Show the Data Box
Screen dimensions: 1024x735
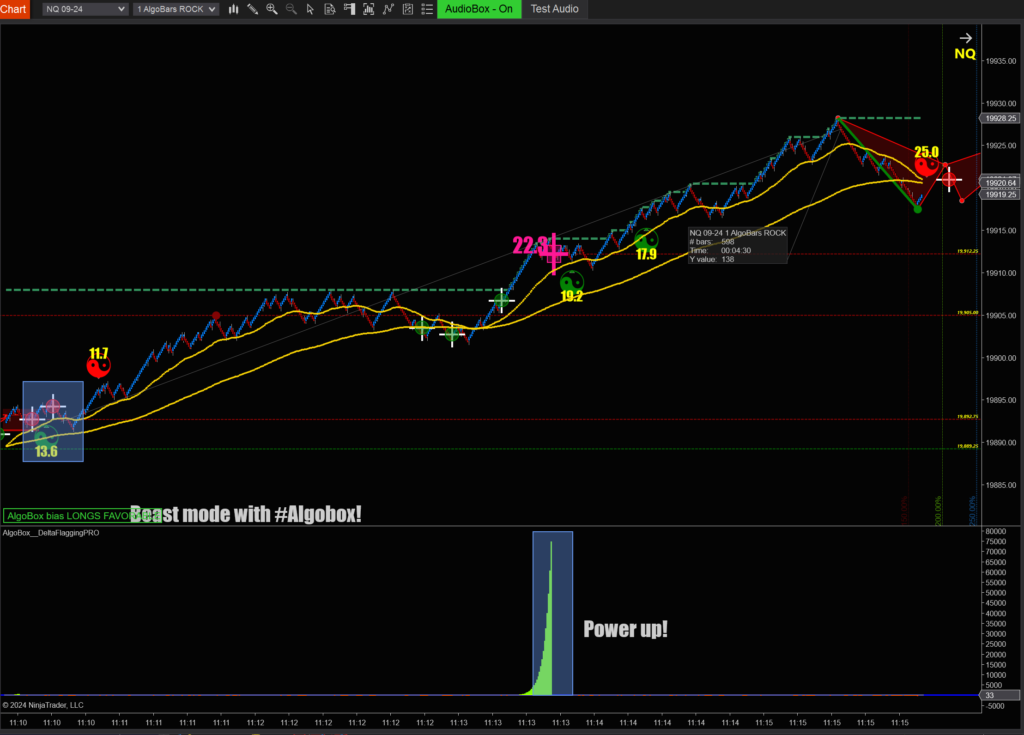click(330, 9)
